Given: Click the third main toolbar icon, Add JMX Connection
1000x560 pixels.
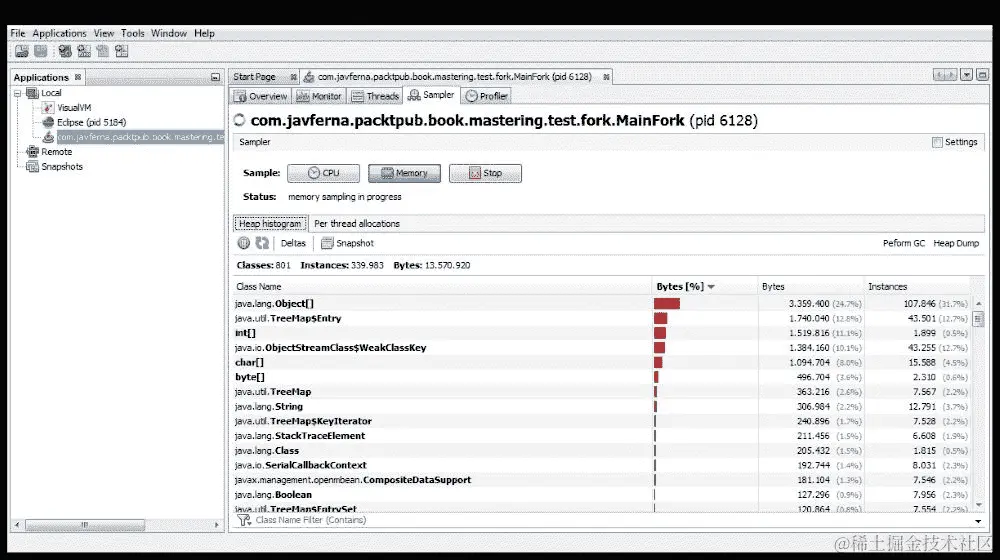Looking at the screenshot, I should coord(65,51).
